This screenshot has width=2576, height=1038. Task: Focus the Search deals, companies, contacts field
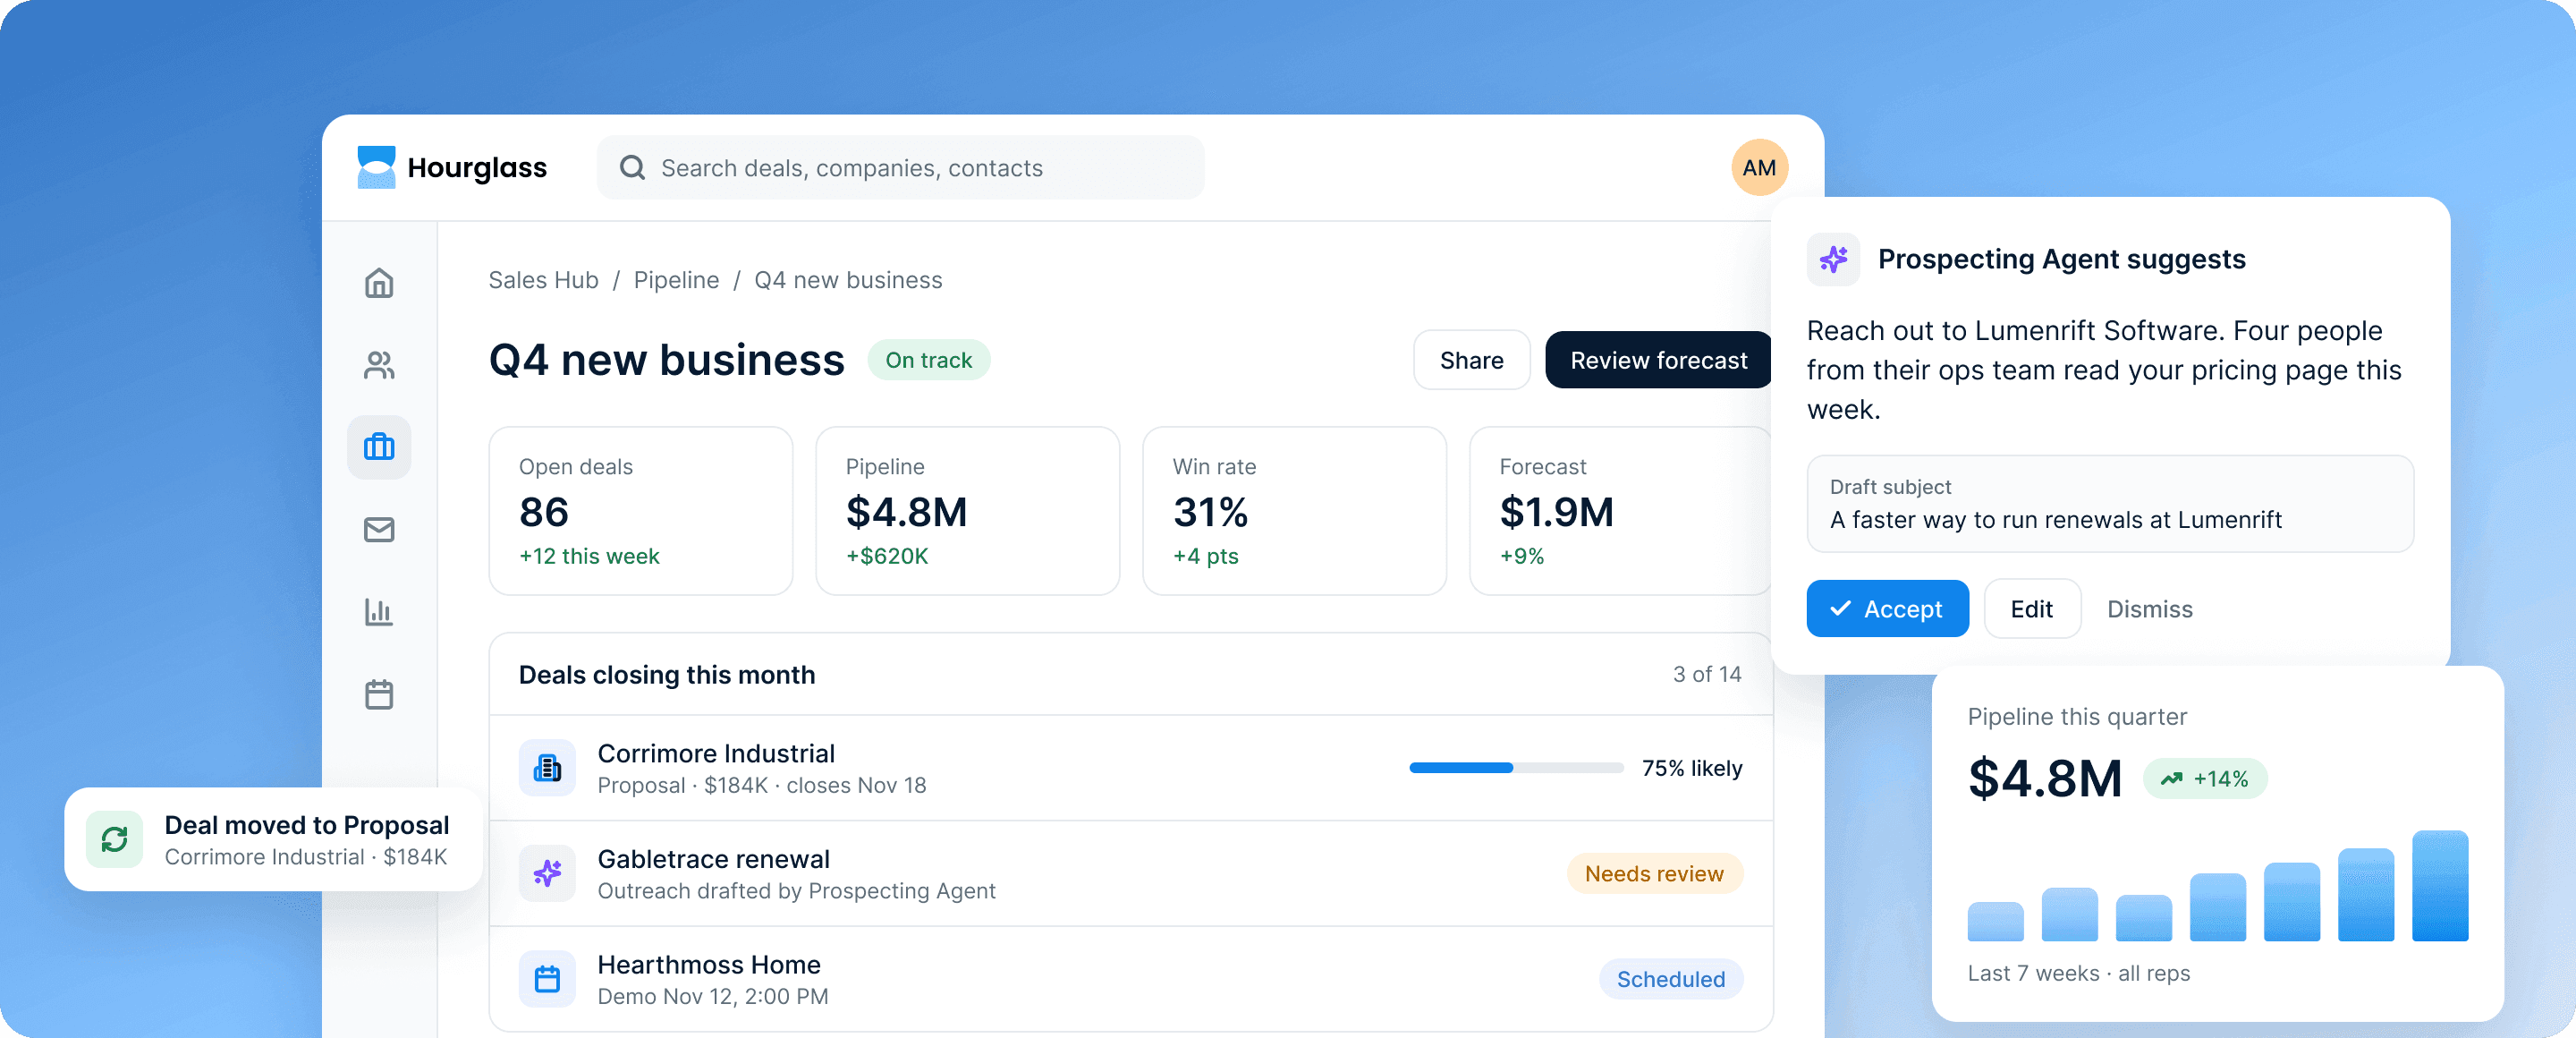[900, 167]
